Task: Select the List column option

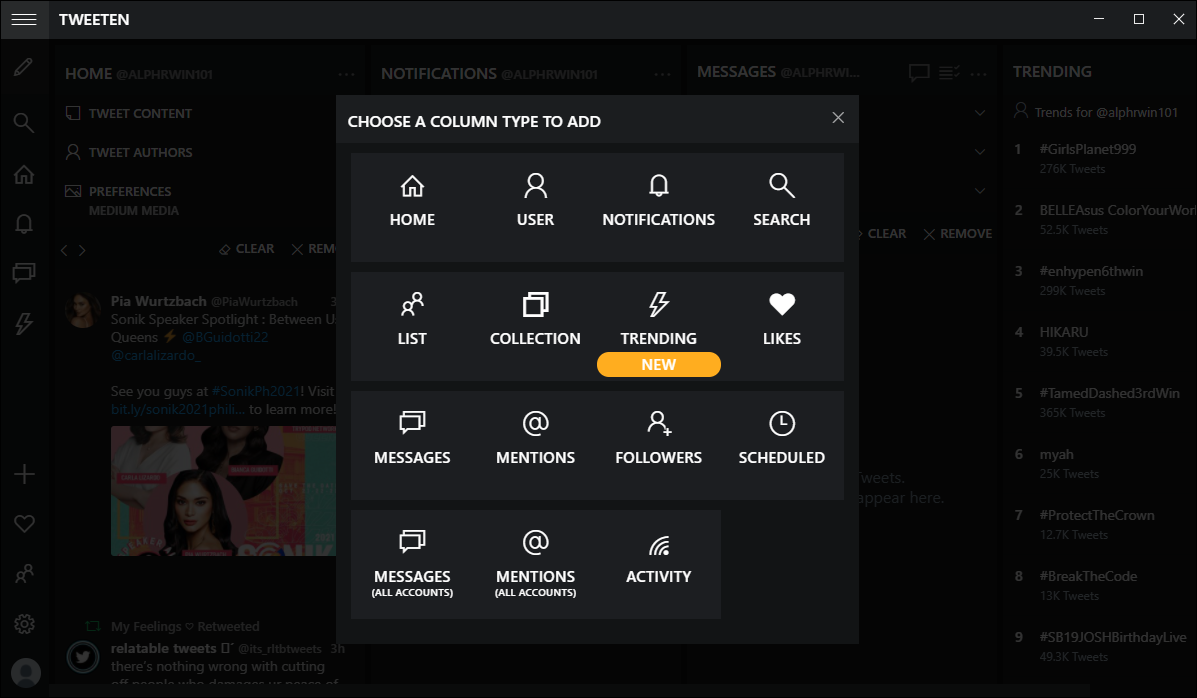Action: coord(412,320)
